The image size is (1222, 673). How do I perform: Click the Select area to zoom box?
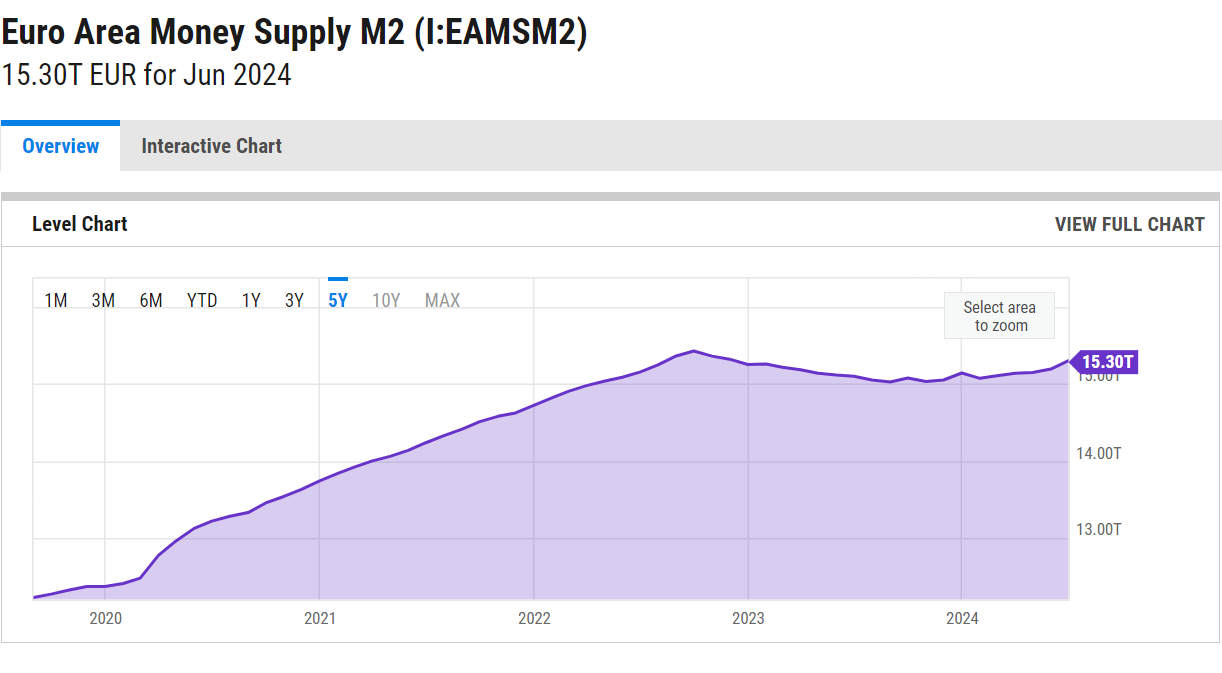pyautogui.click(x=999, y=317)
